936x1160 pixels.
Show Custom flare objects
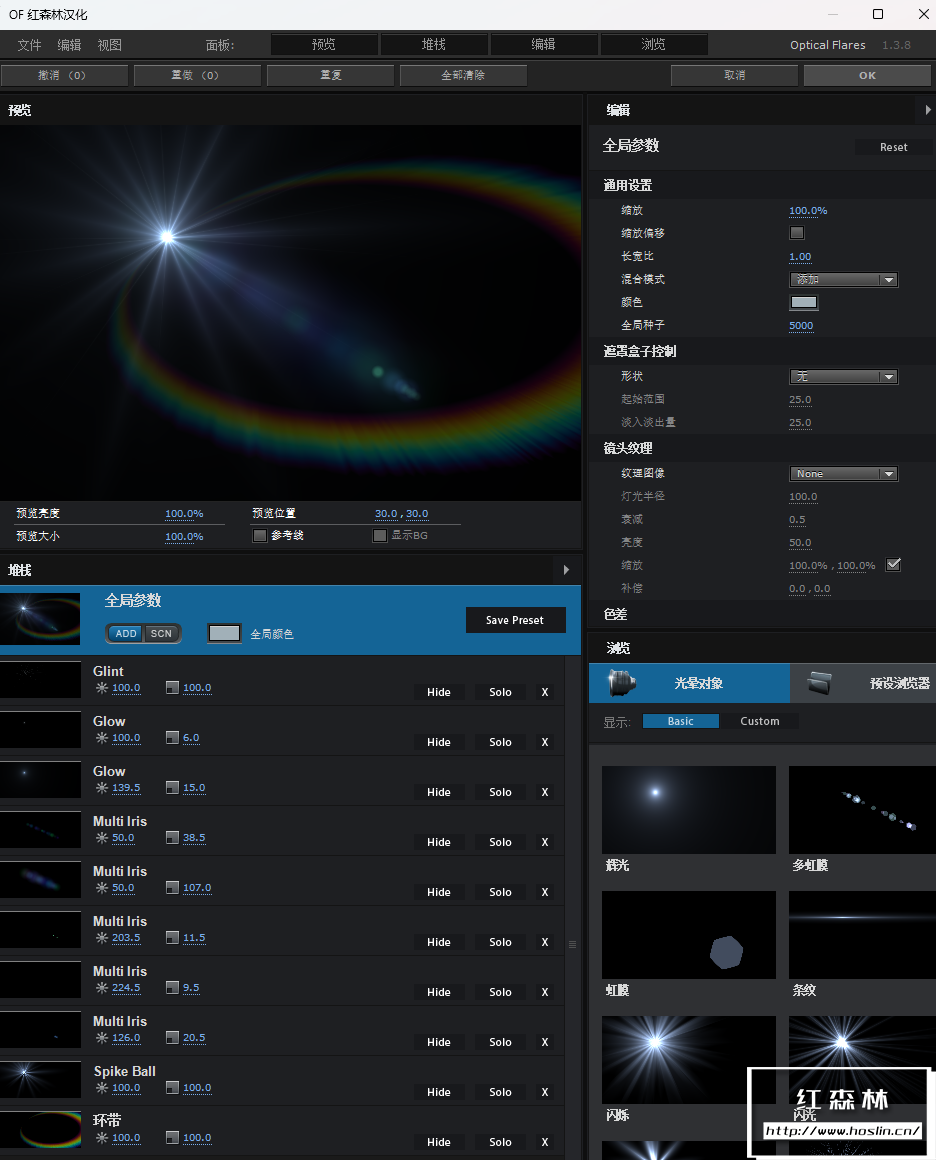(760, 721)
